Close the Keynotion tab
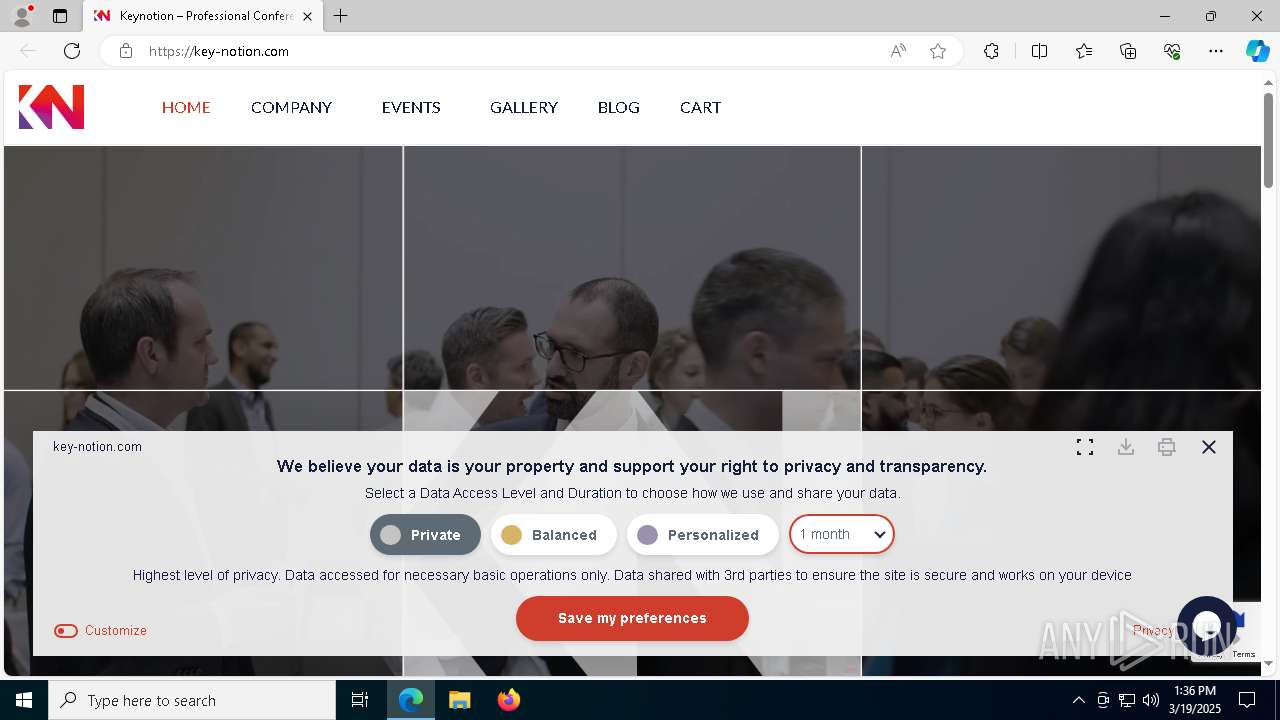 307,16
